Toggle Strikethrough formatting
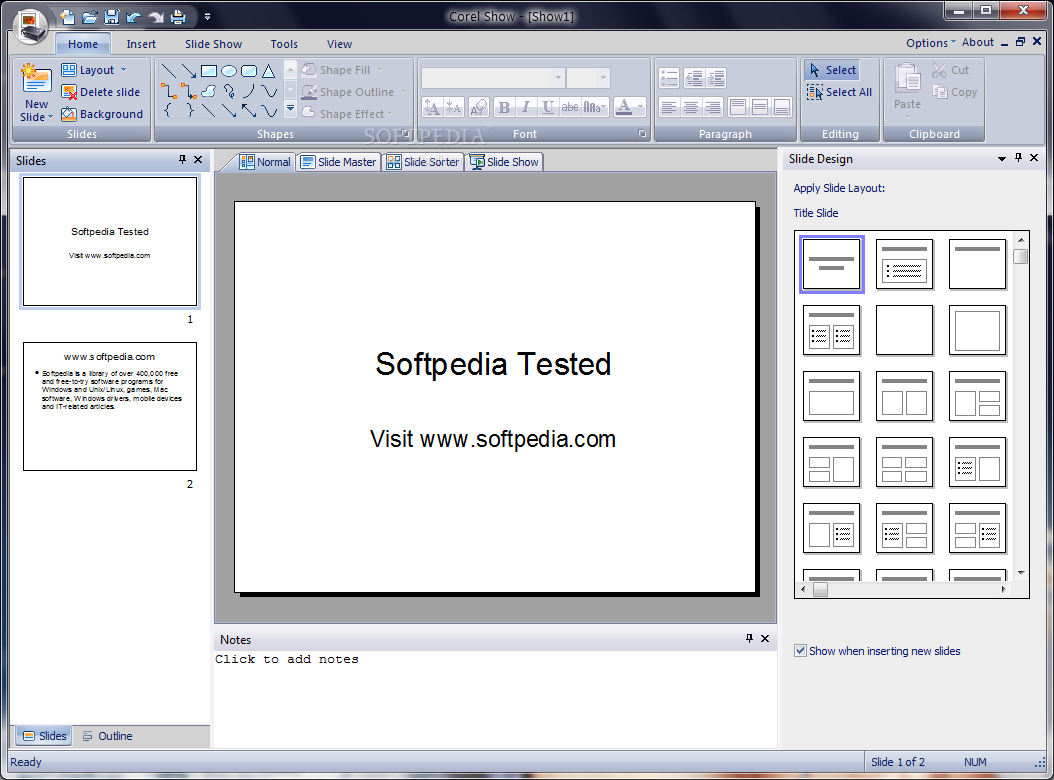Image resolution: width=1054 pixels, height=780 pixels. tap(570, 108)
